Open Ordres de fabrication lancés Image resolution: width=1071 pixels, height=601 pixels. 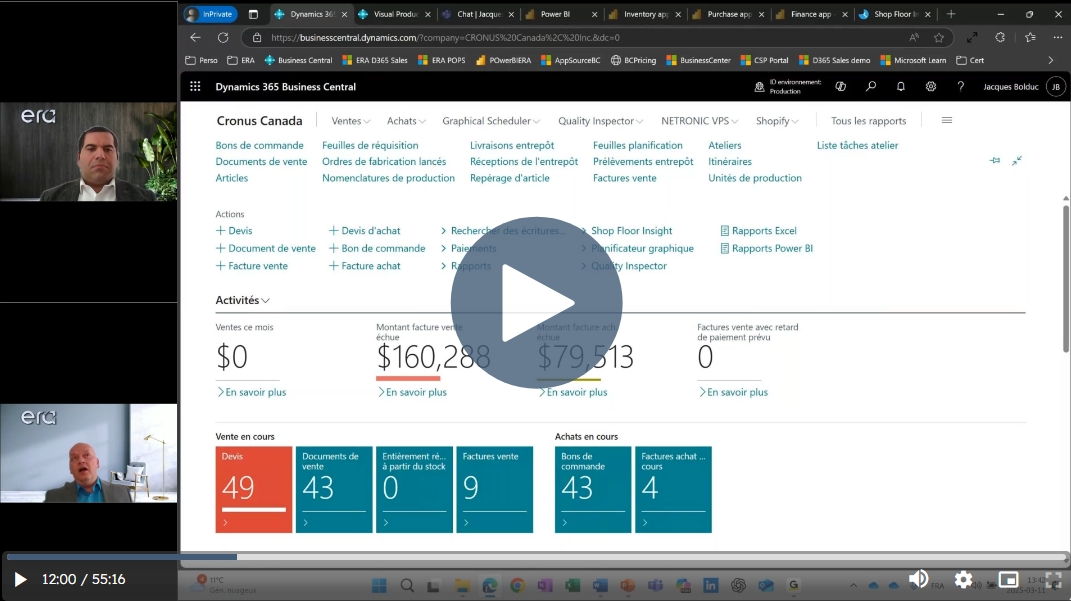pyautogui.click(x=384, y=162)
